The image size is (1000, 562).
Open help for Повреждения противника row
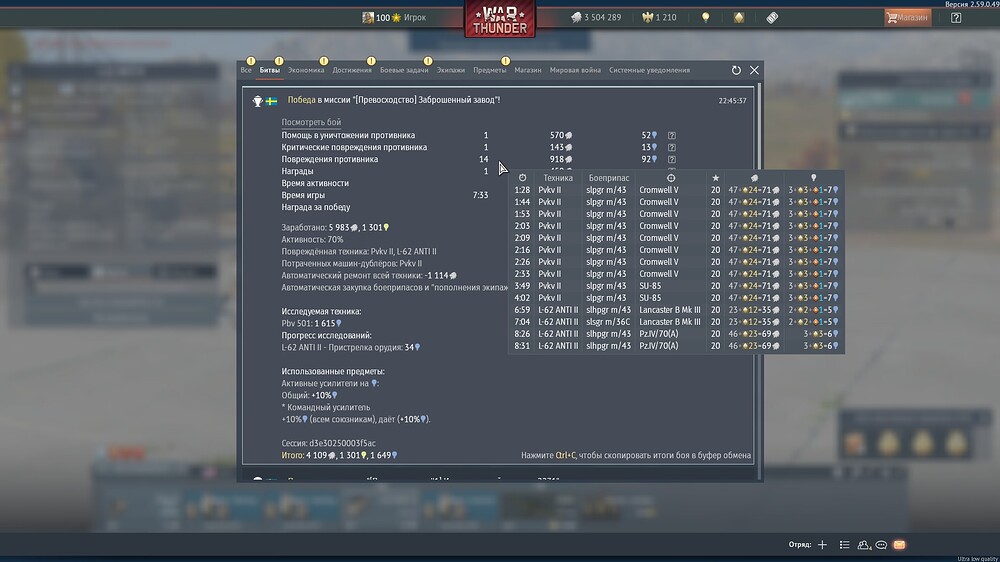coord(672,159)
